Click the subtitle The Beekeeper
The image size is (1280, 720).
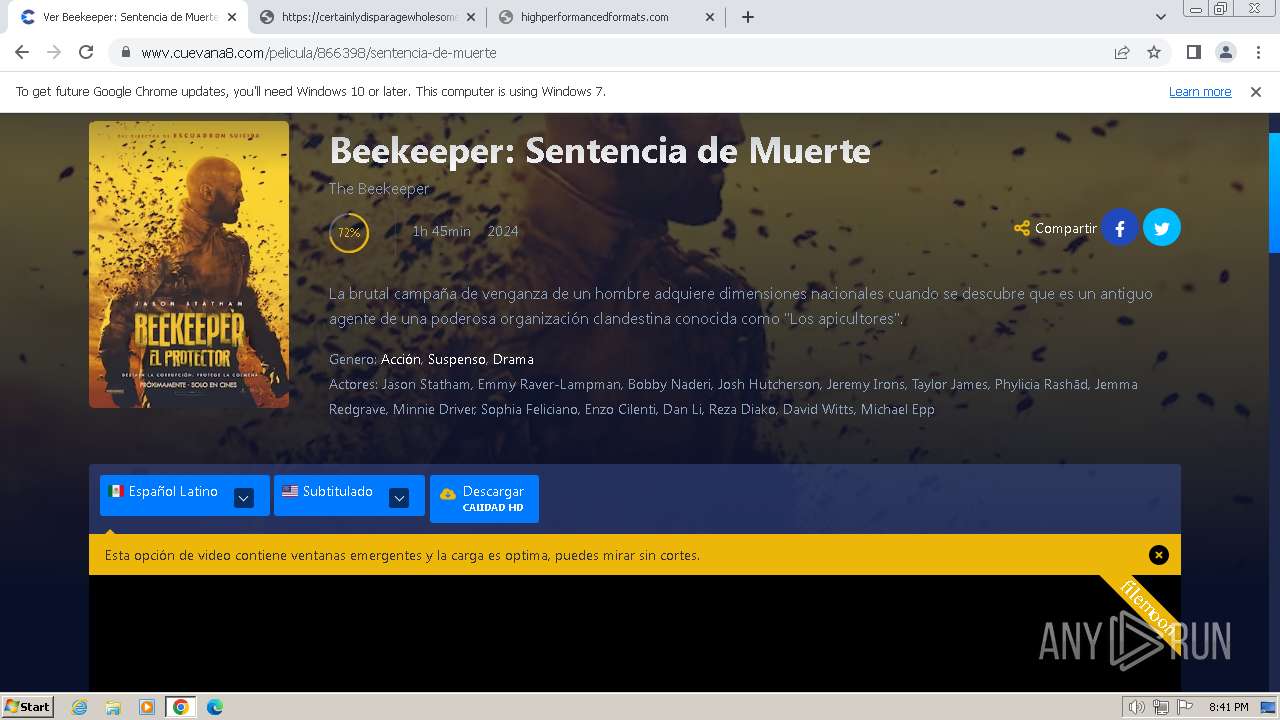(x=379, y=189)
